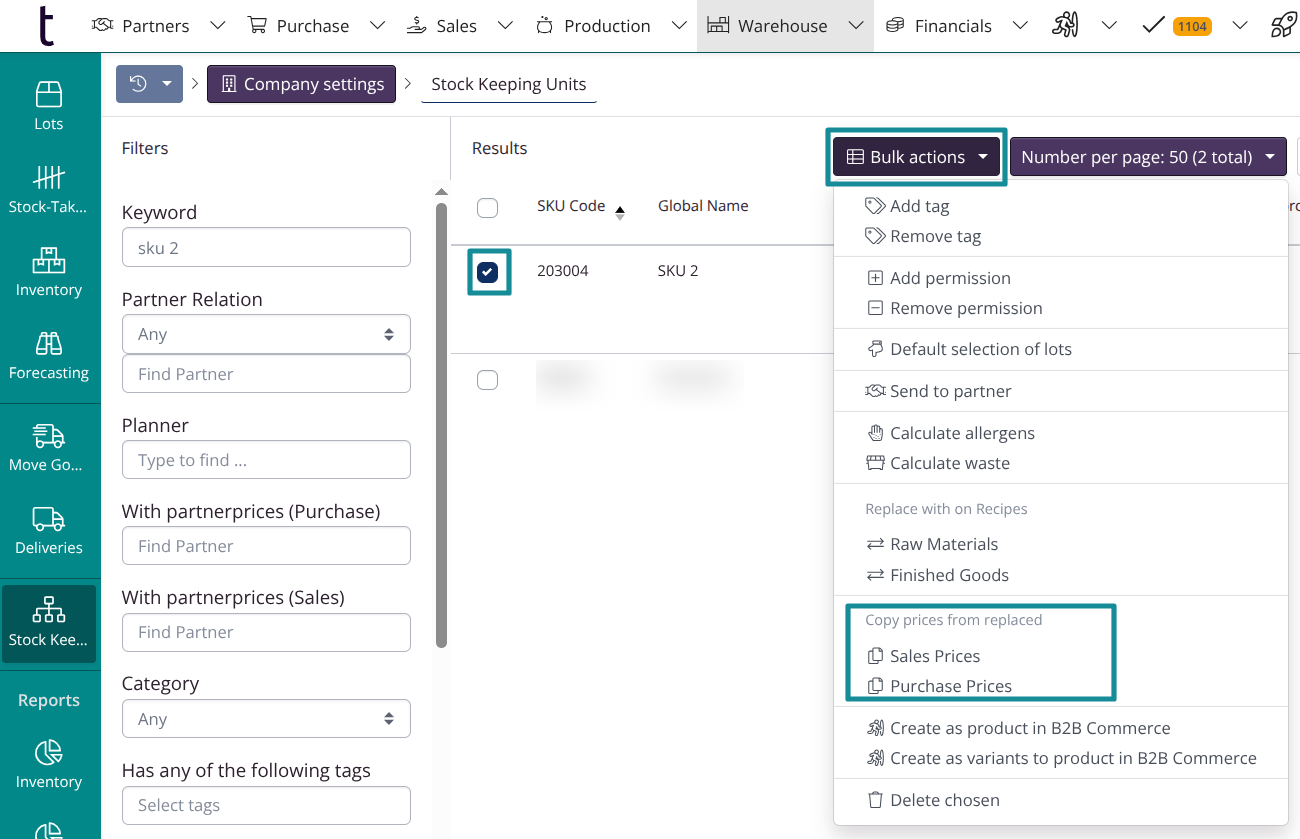This screenshot has width=1300, height=839.
Task: Click the Sales Prices copy icon
Action: coord(875,656)
